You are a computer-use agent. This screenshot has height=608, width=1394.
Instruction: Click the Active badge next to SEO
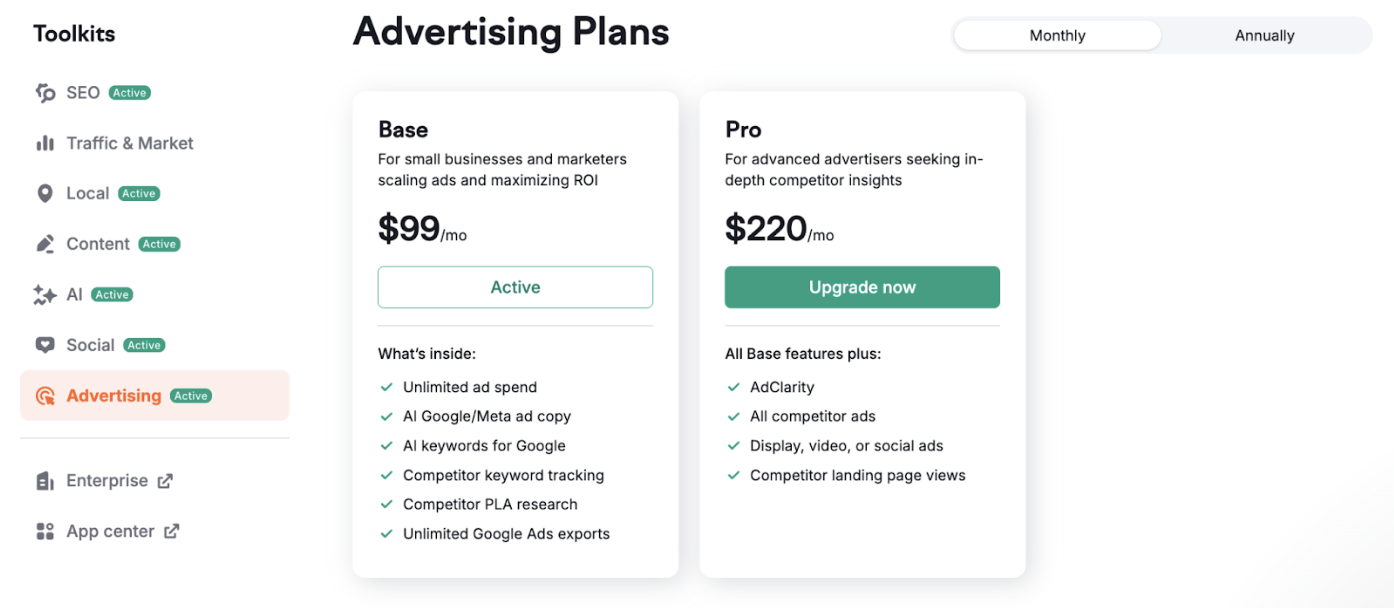tap(129, 92)
